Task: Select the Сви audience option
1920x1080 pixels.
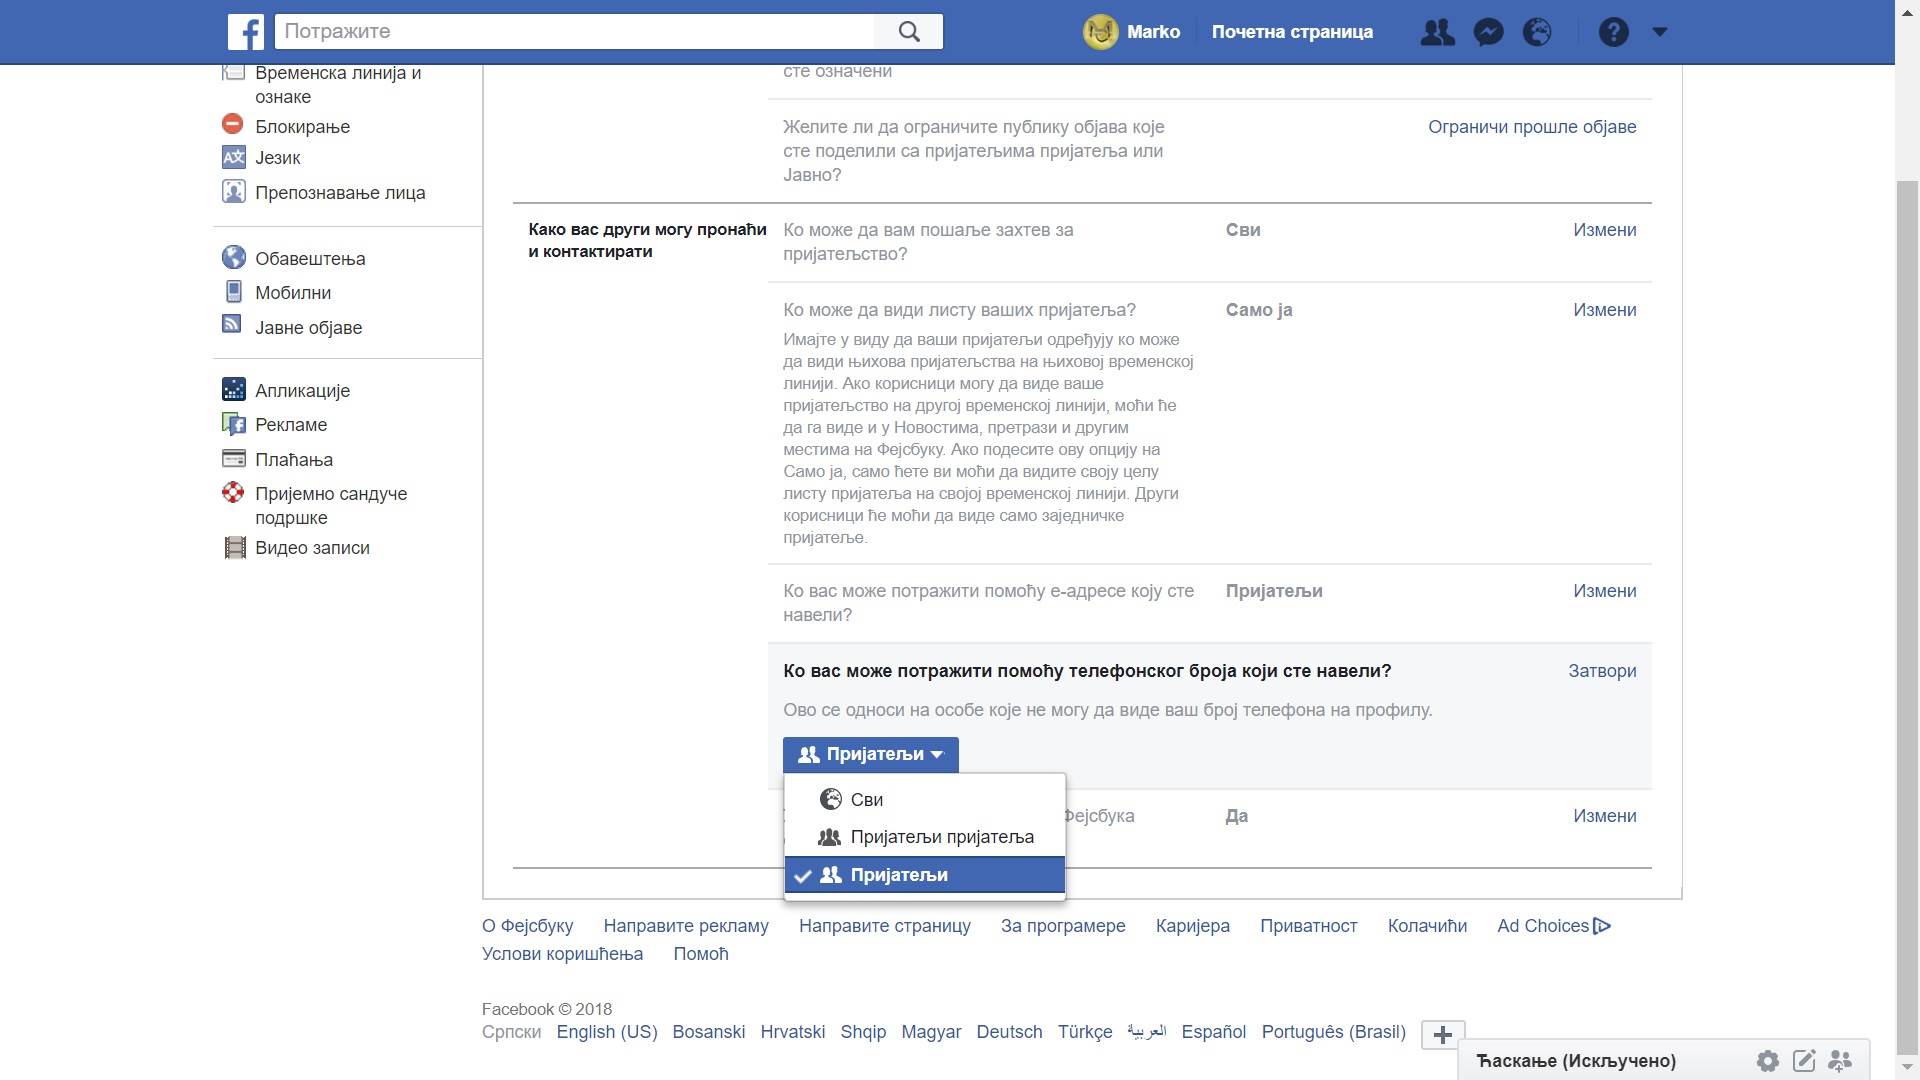Action: 866,799
